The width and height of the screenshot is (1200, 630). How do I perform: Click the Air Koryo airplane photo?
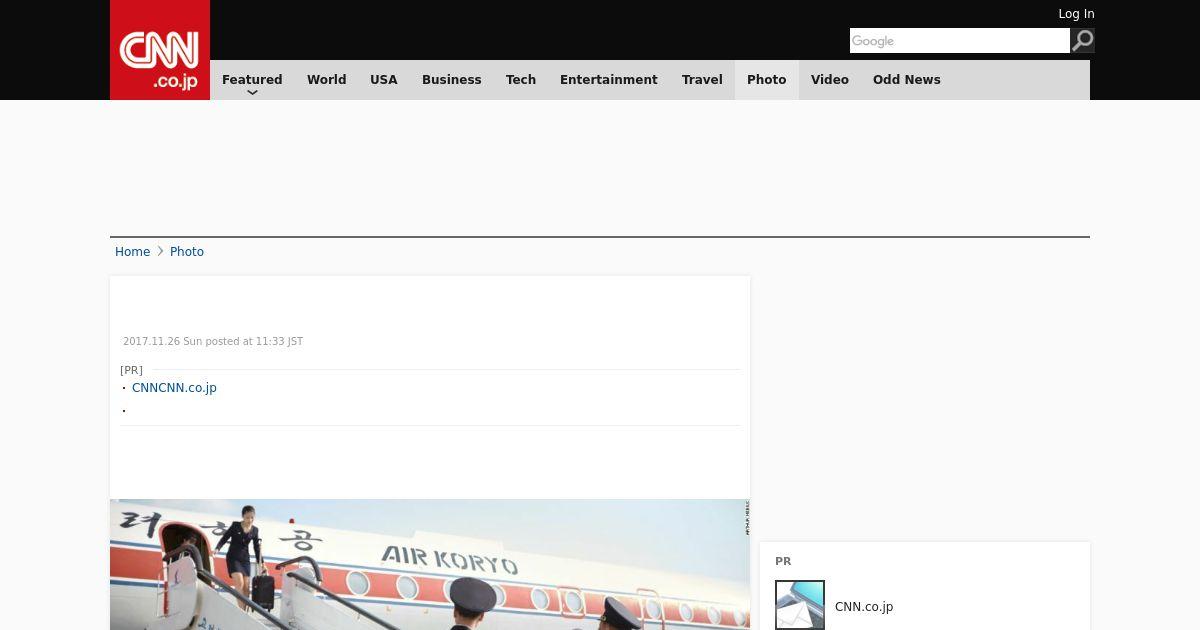coord(430,565)
